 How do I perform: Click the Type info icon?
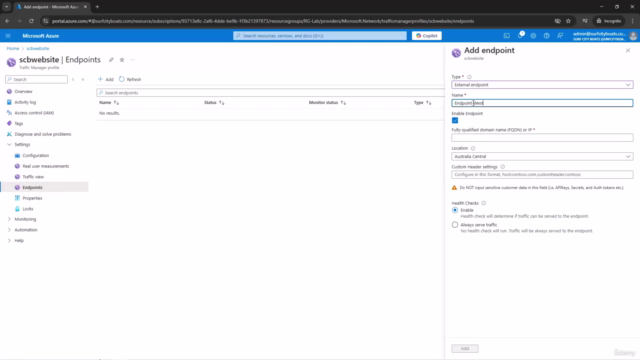tap(469, 77)
